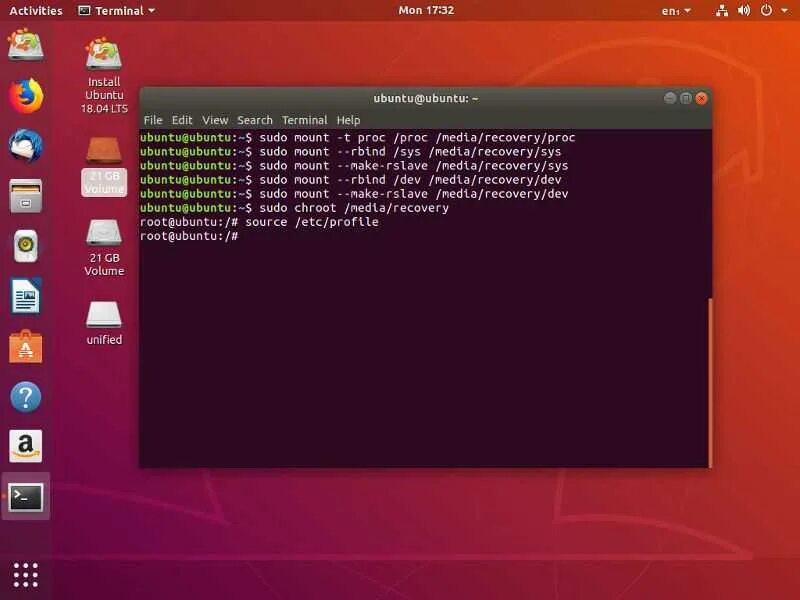Open the network status icon
This screenshot has height=600, width=800.
[722, 10]
